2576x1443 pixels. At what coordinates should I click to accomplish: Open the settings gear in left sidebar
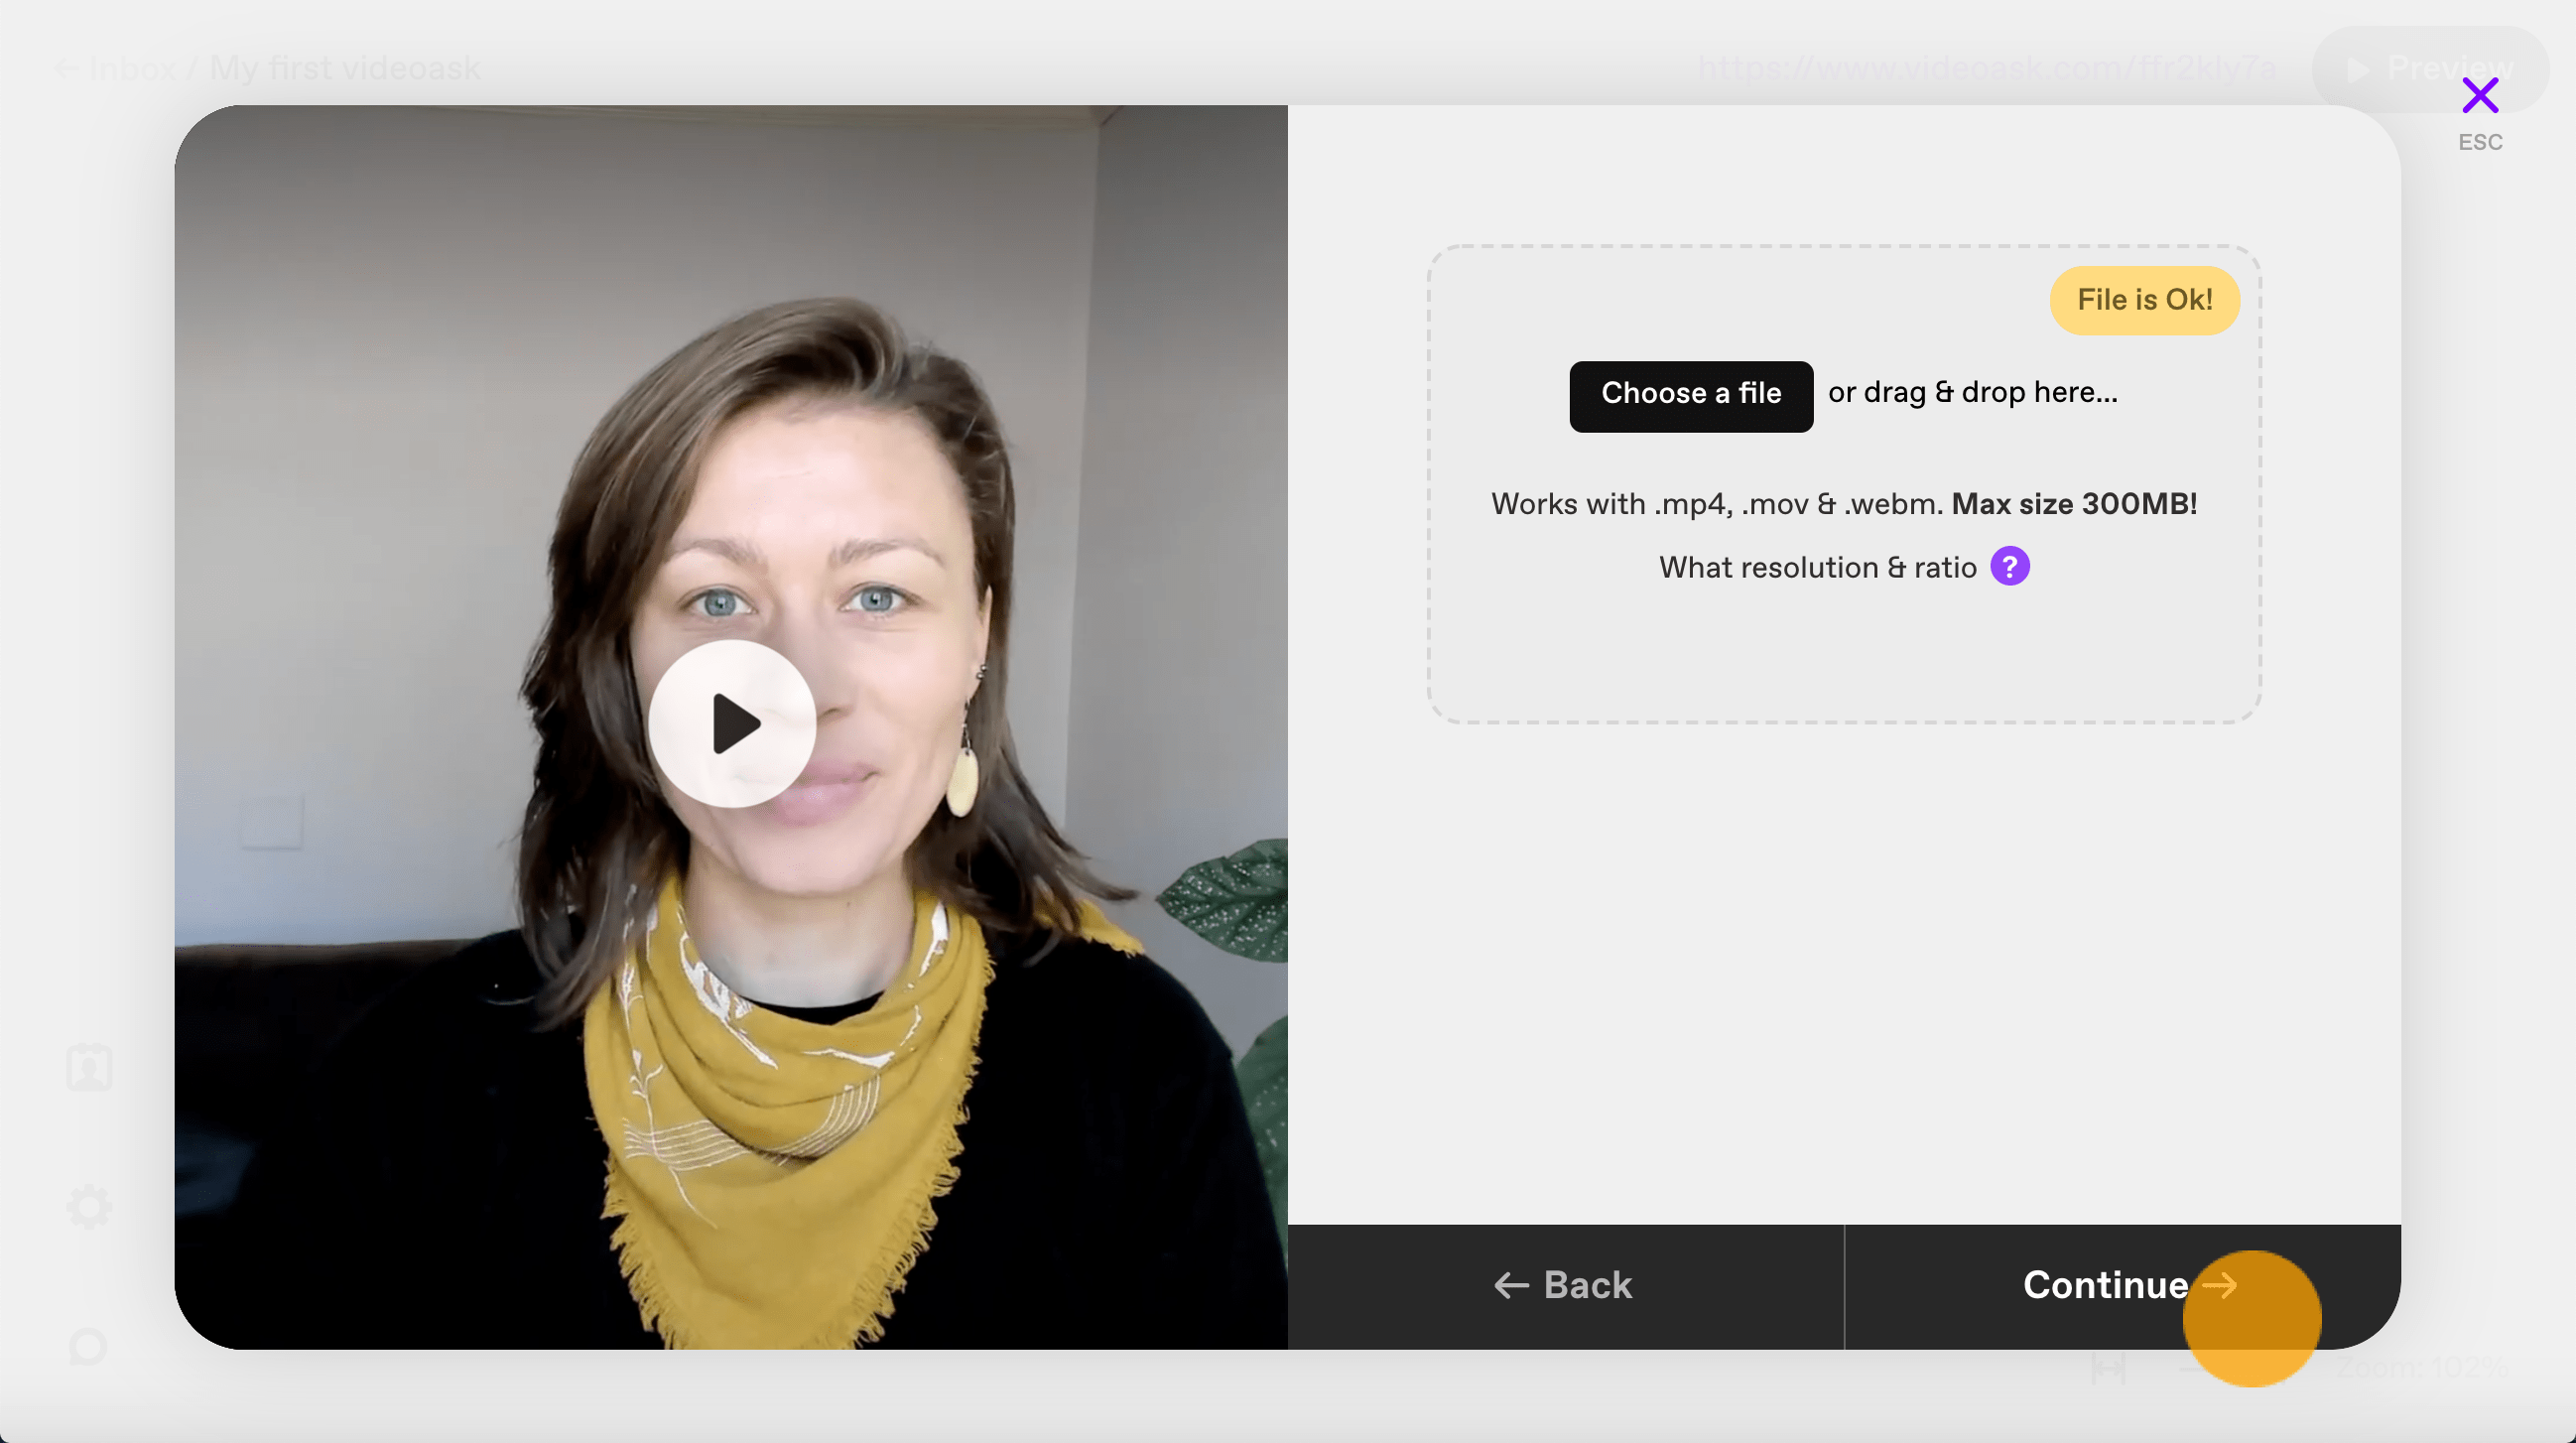[89, 1207]
